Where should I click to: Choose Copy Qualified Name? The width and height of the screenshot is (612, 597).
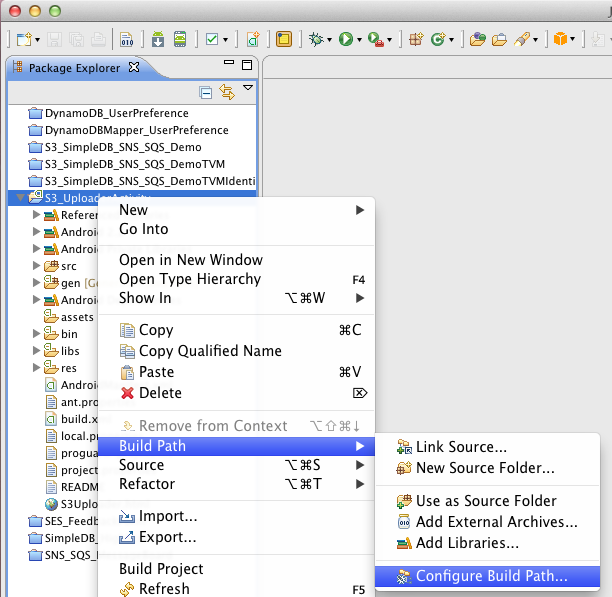click(236, 351)
